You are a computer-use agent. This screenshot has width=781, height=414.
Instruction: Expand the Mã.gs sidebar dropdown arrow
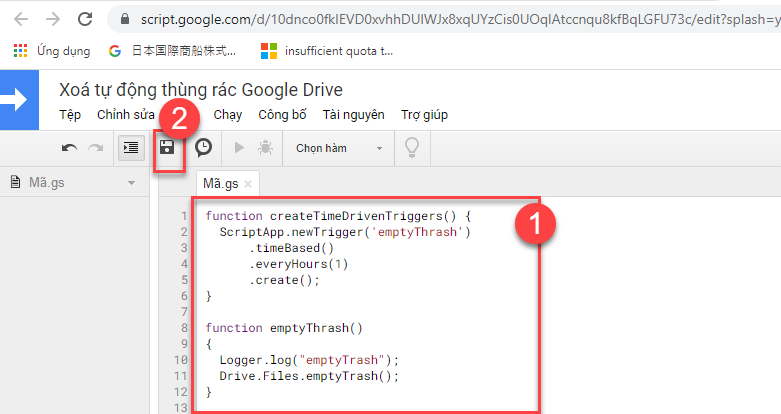(x=131, y=183)
